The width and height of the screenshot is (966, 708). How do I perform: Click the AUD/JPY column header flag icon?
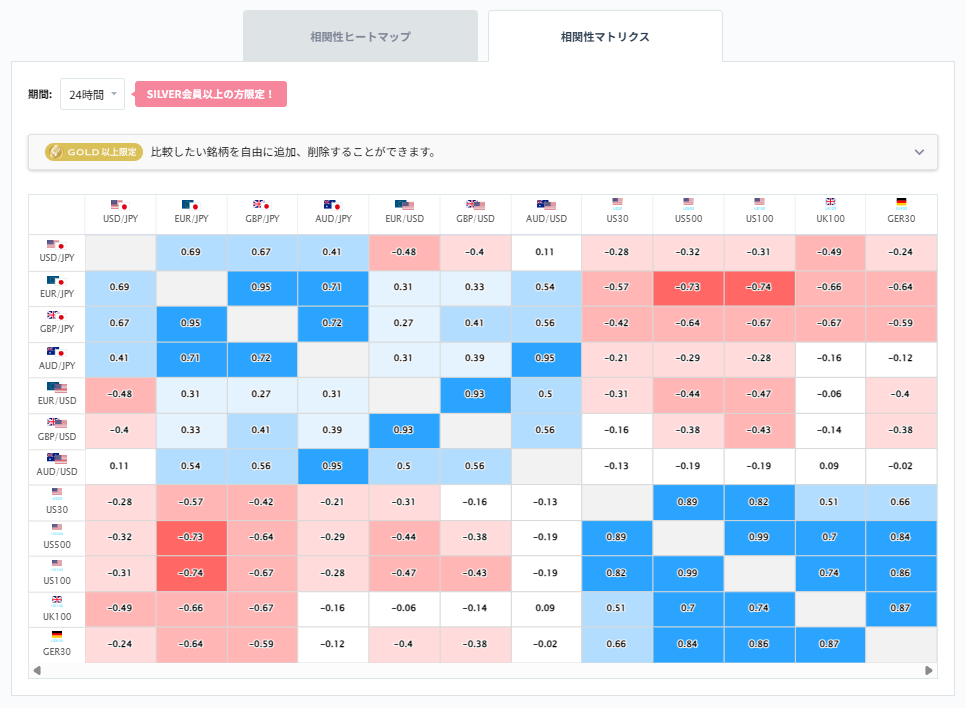(x=333, y=205)
